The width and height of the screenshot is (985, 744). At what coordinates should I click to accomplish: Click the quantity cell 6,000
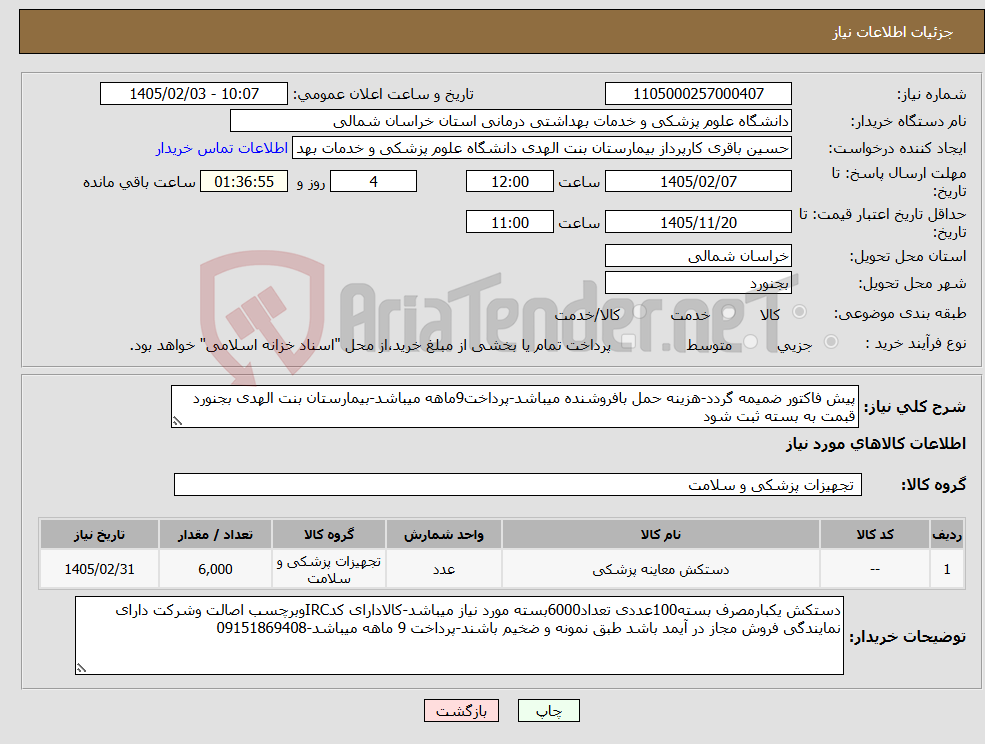click(215, 569)
